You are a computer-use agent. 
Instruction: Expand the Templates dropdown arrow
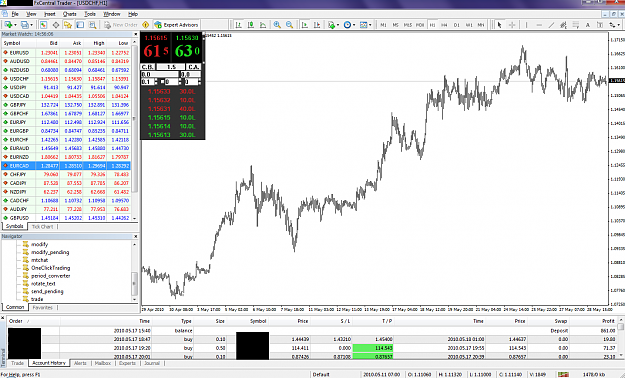point(370,25)
